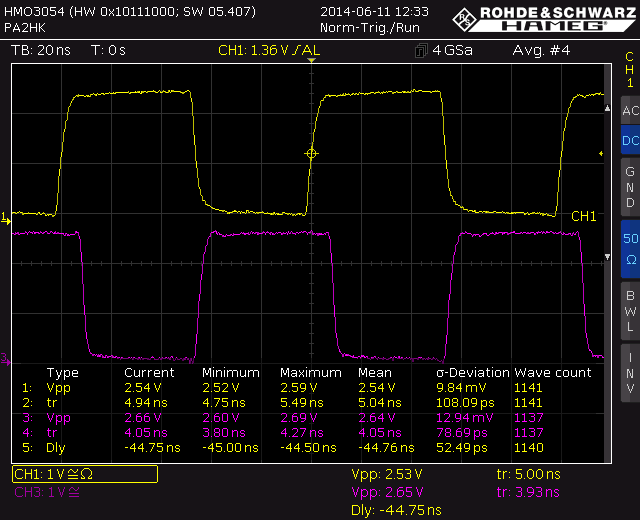Click the memory depth icon beside 4 GSa
The image size is (640, 520).
coord(413,50)
